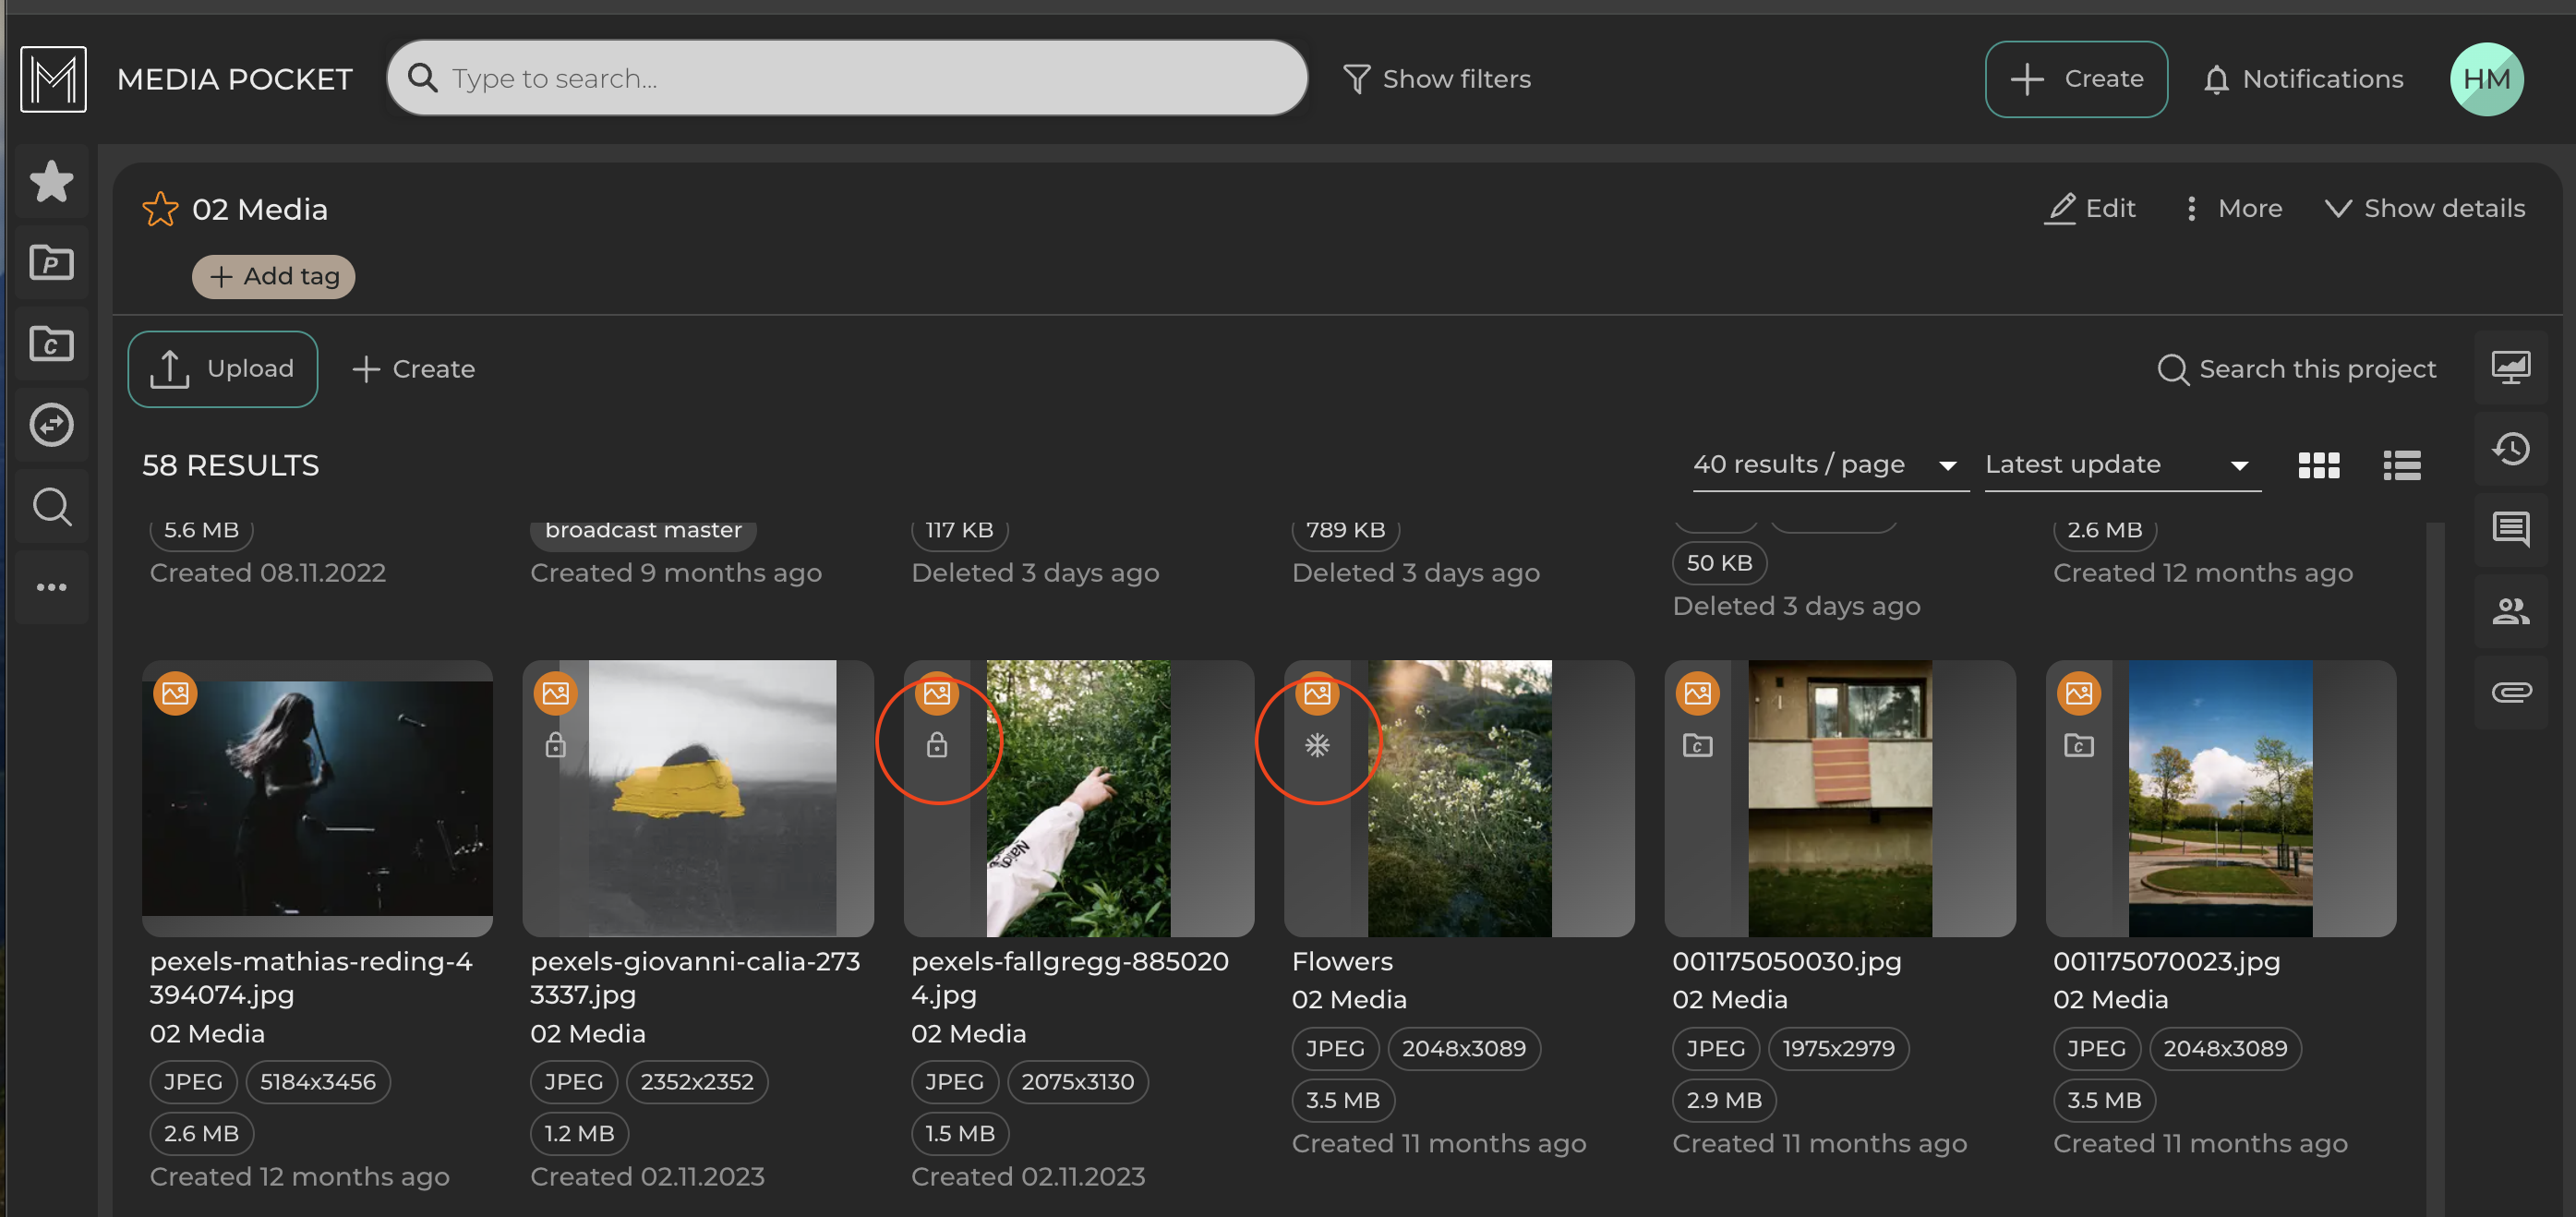Open the Latest update sort dropdown
Viewport: 2576px width, 1217px height.
[x=2120, y=465]
